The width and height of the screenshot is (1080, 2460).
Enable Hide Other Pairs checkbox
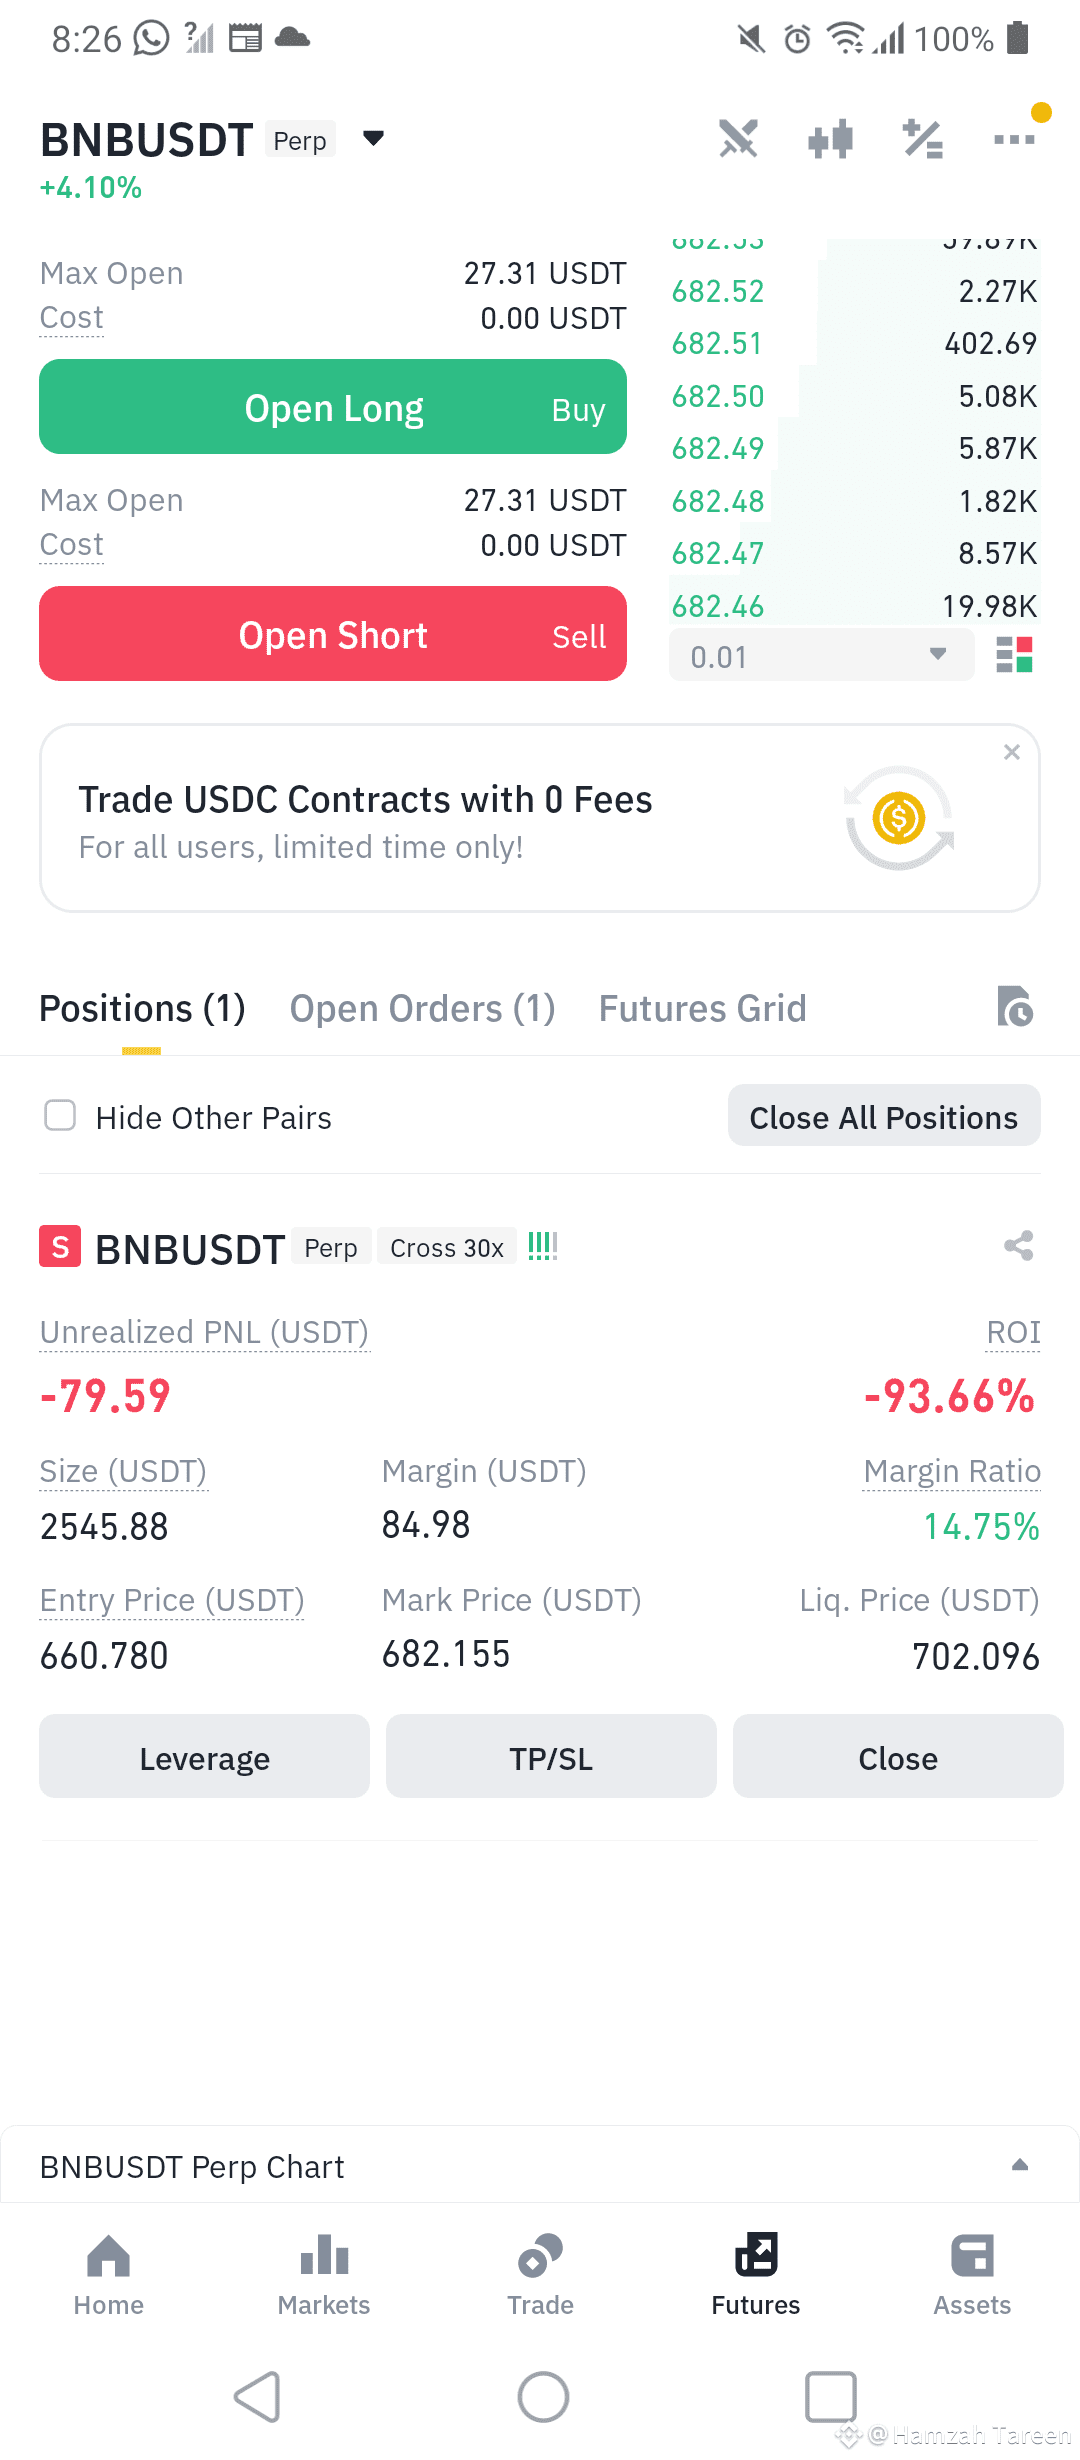[x=60, y=1115]
